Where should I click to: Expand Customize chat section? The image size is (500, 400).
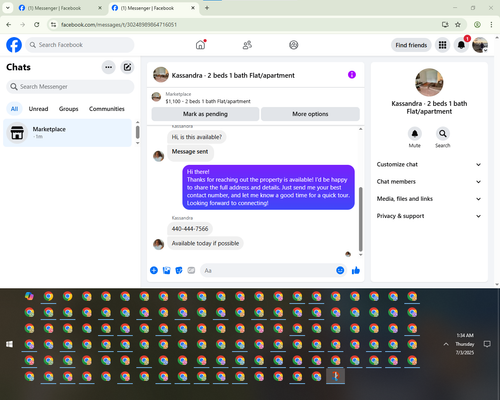tap(429, 164)
